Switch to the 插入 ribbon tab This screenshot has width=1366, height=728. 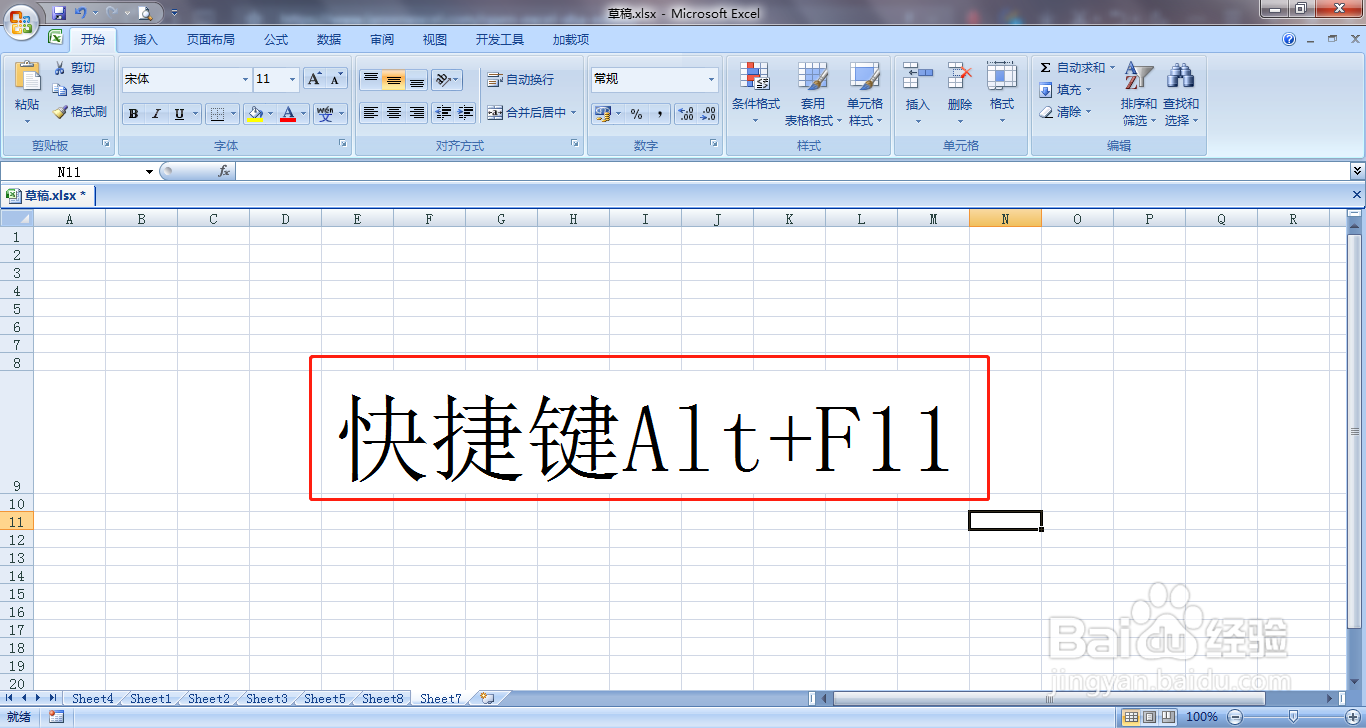click(x=145, y=40)
